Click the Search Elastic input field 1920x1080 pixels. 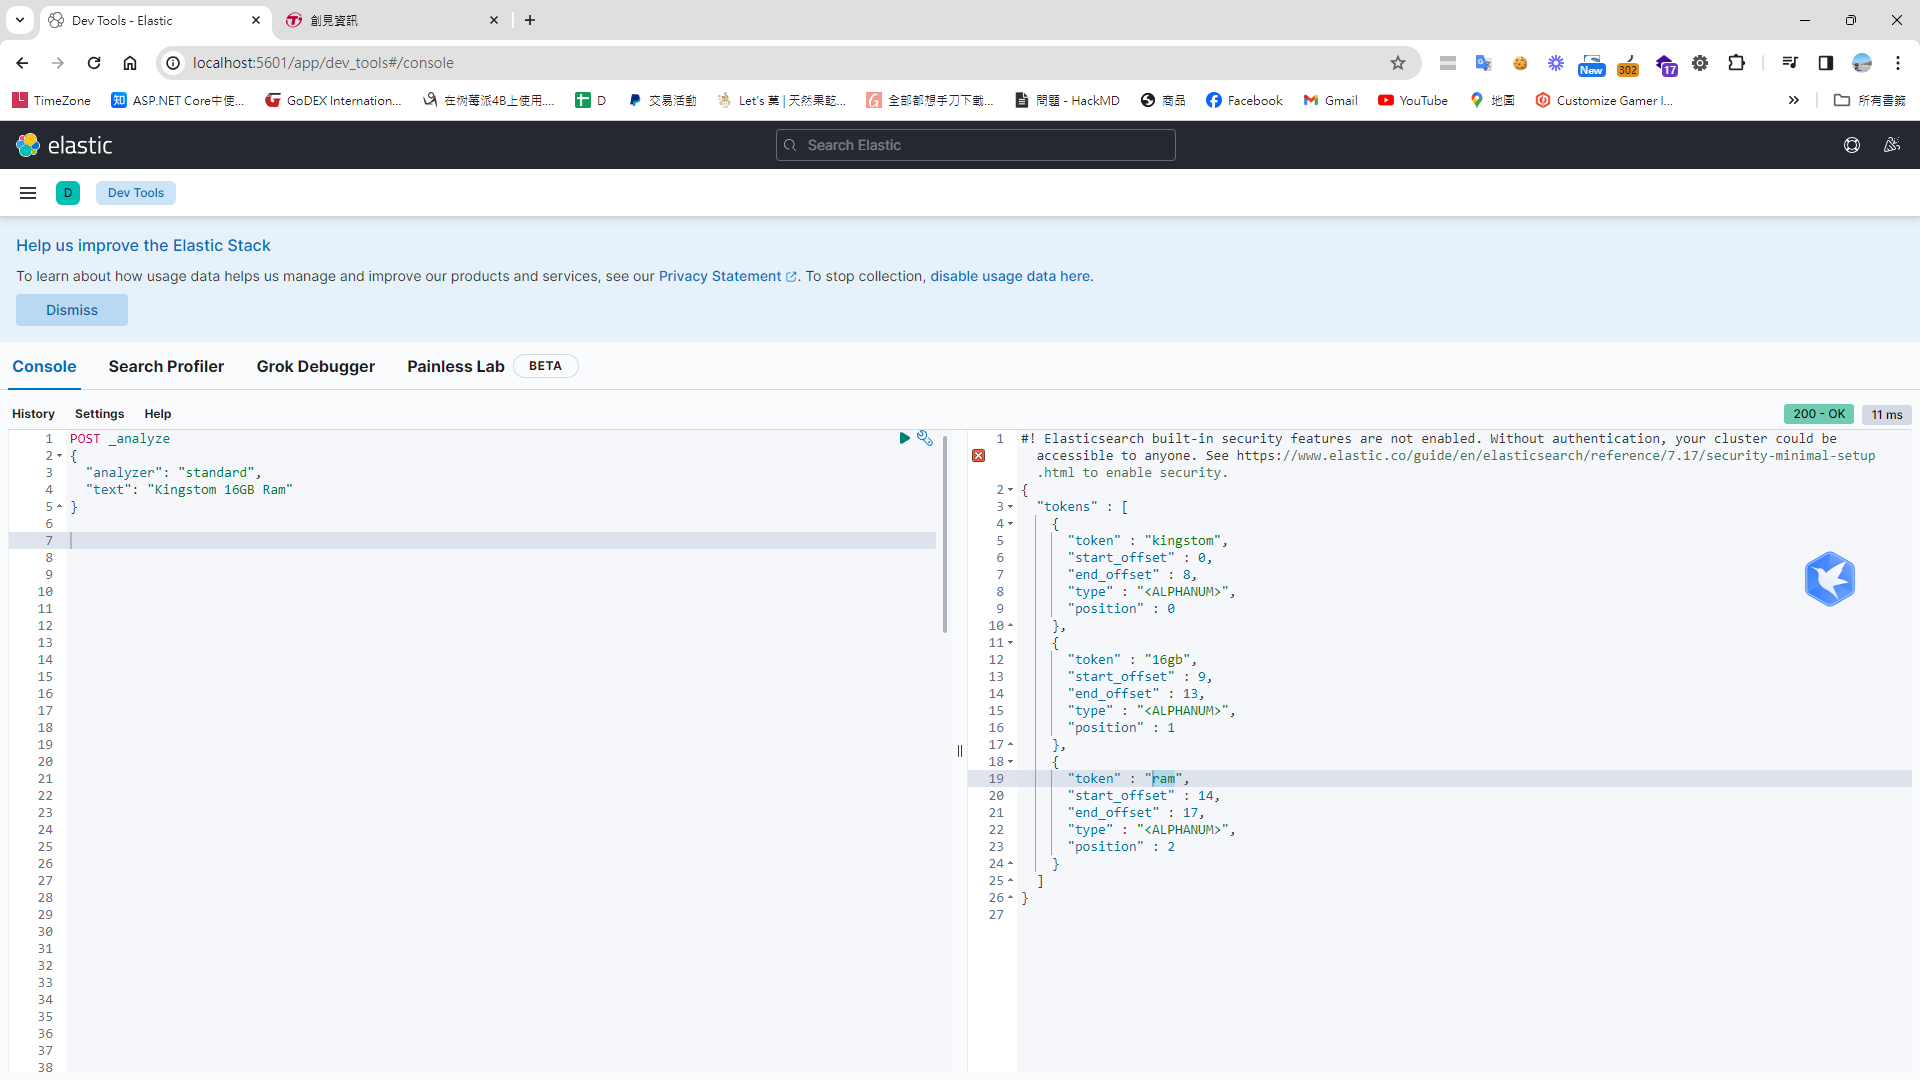(x=975, y=145)
